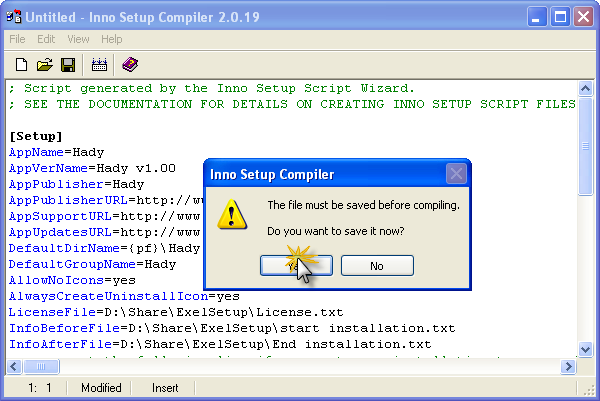Click the vertical scrollbar up arrow

tap(585, 89)
